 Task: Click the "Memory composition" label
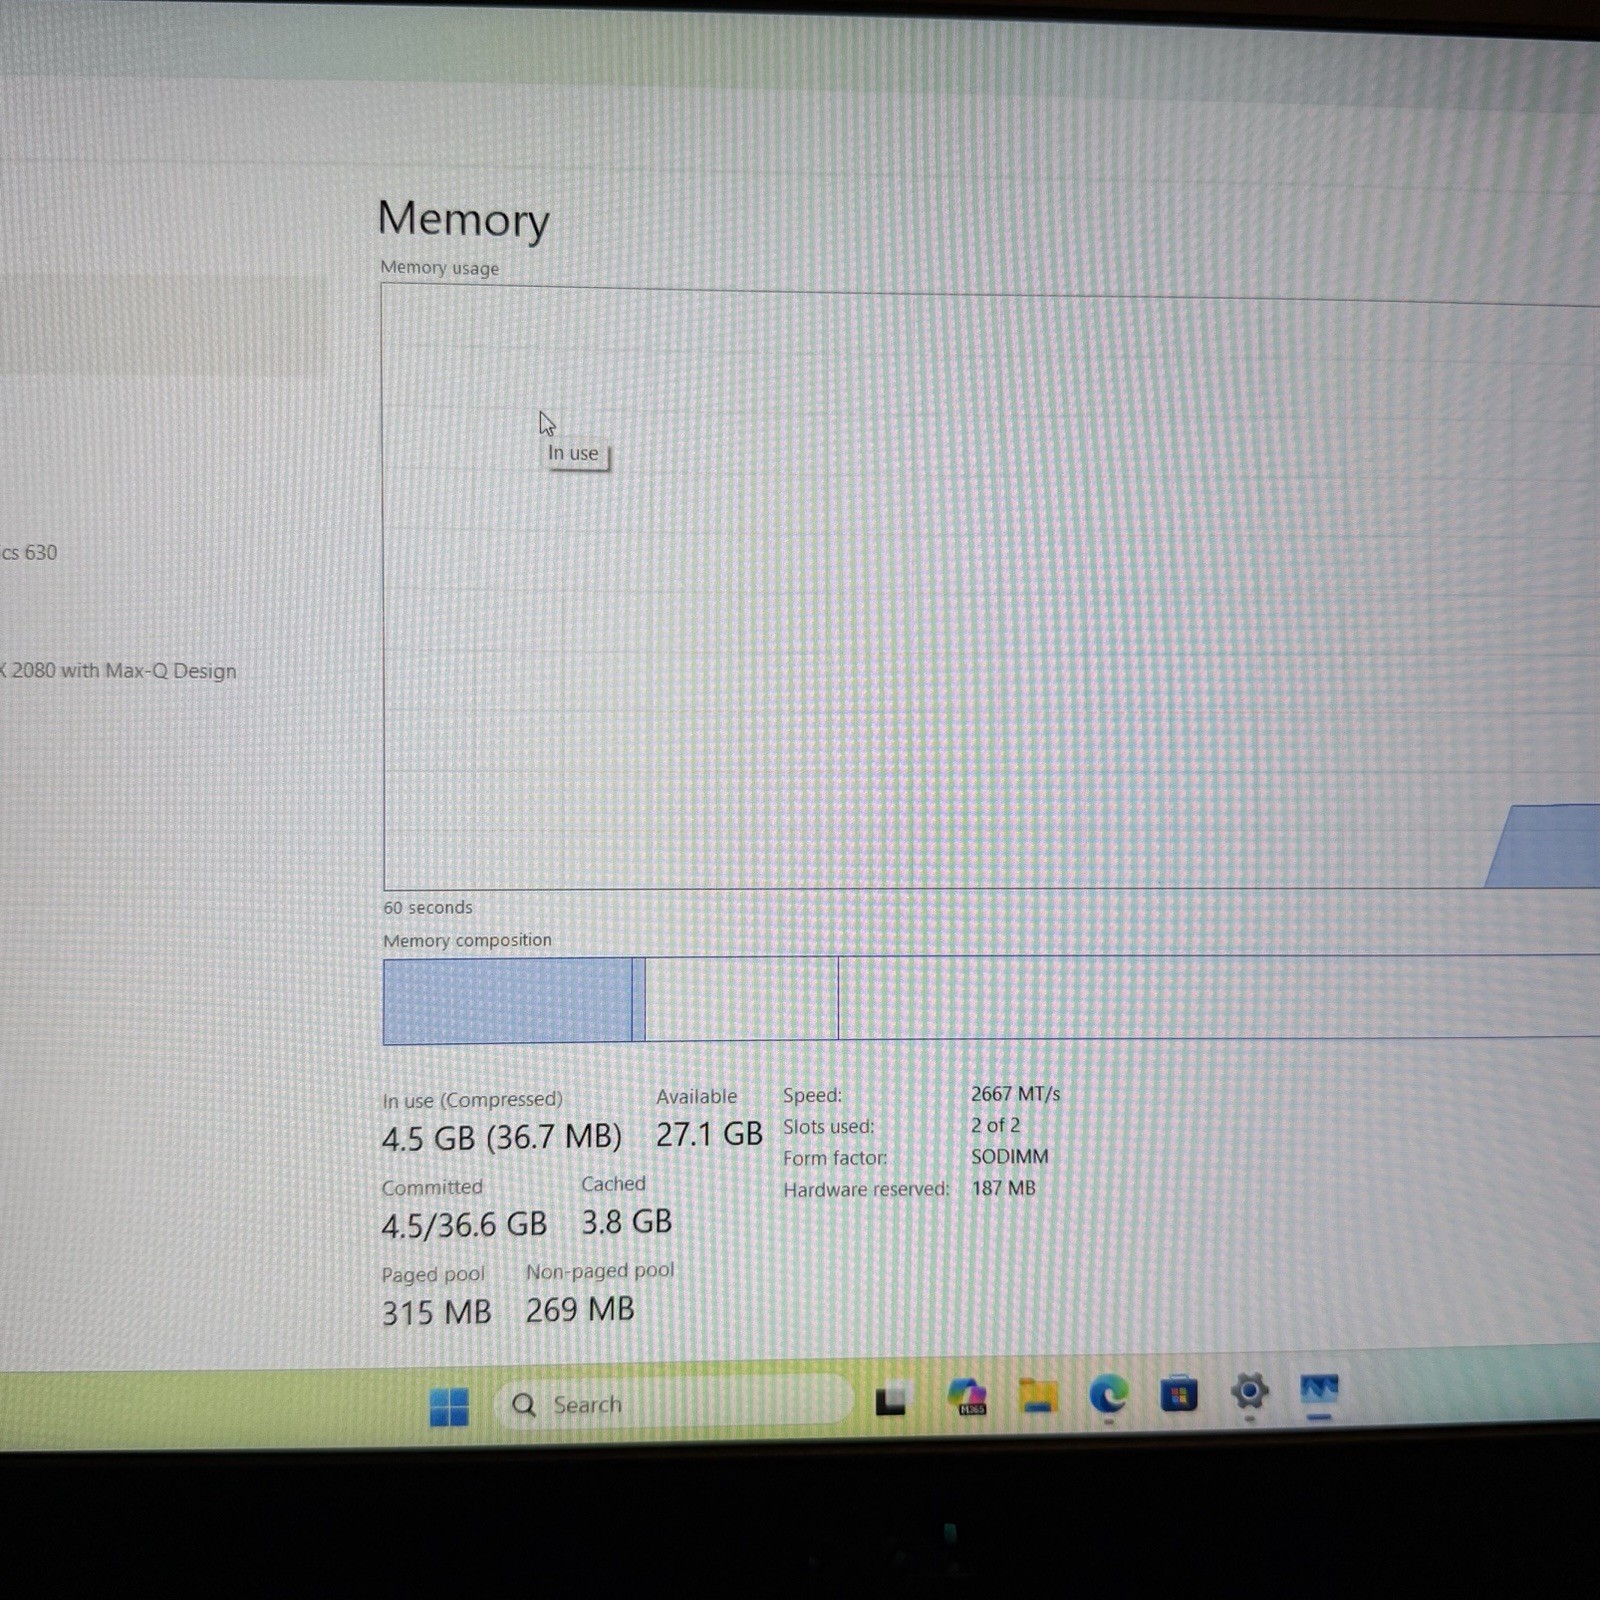coord(467,941)
